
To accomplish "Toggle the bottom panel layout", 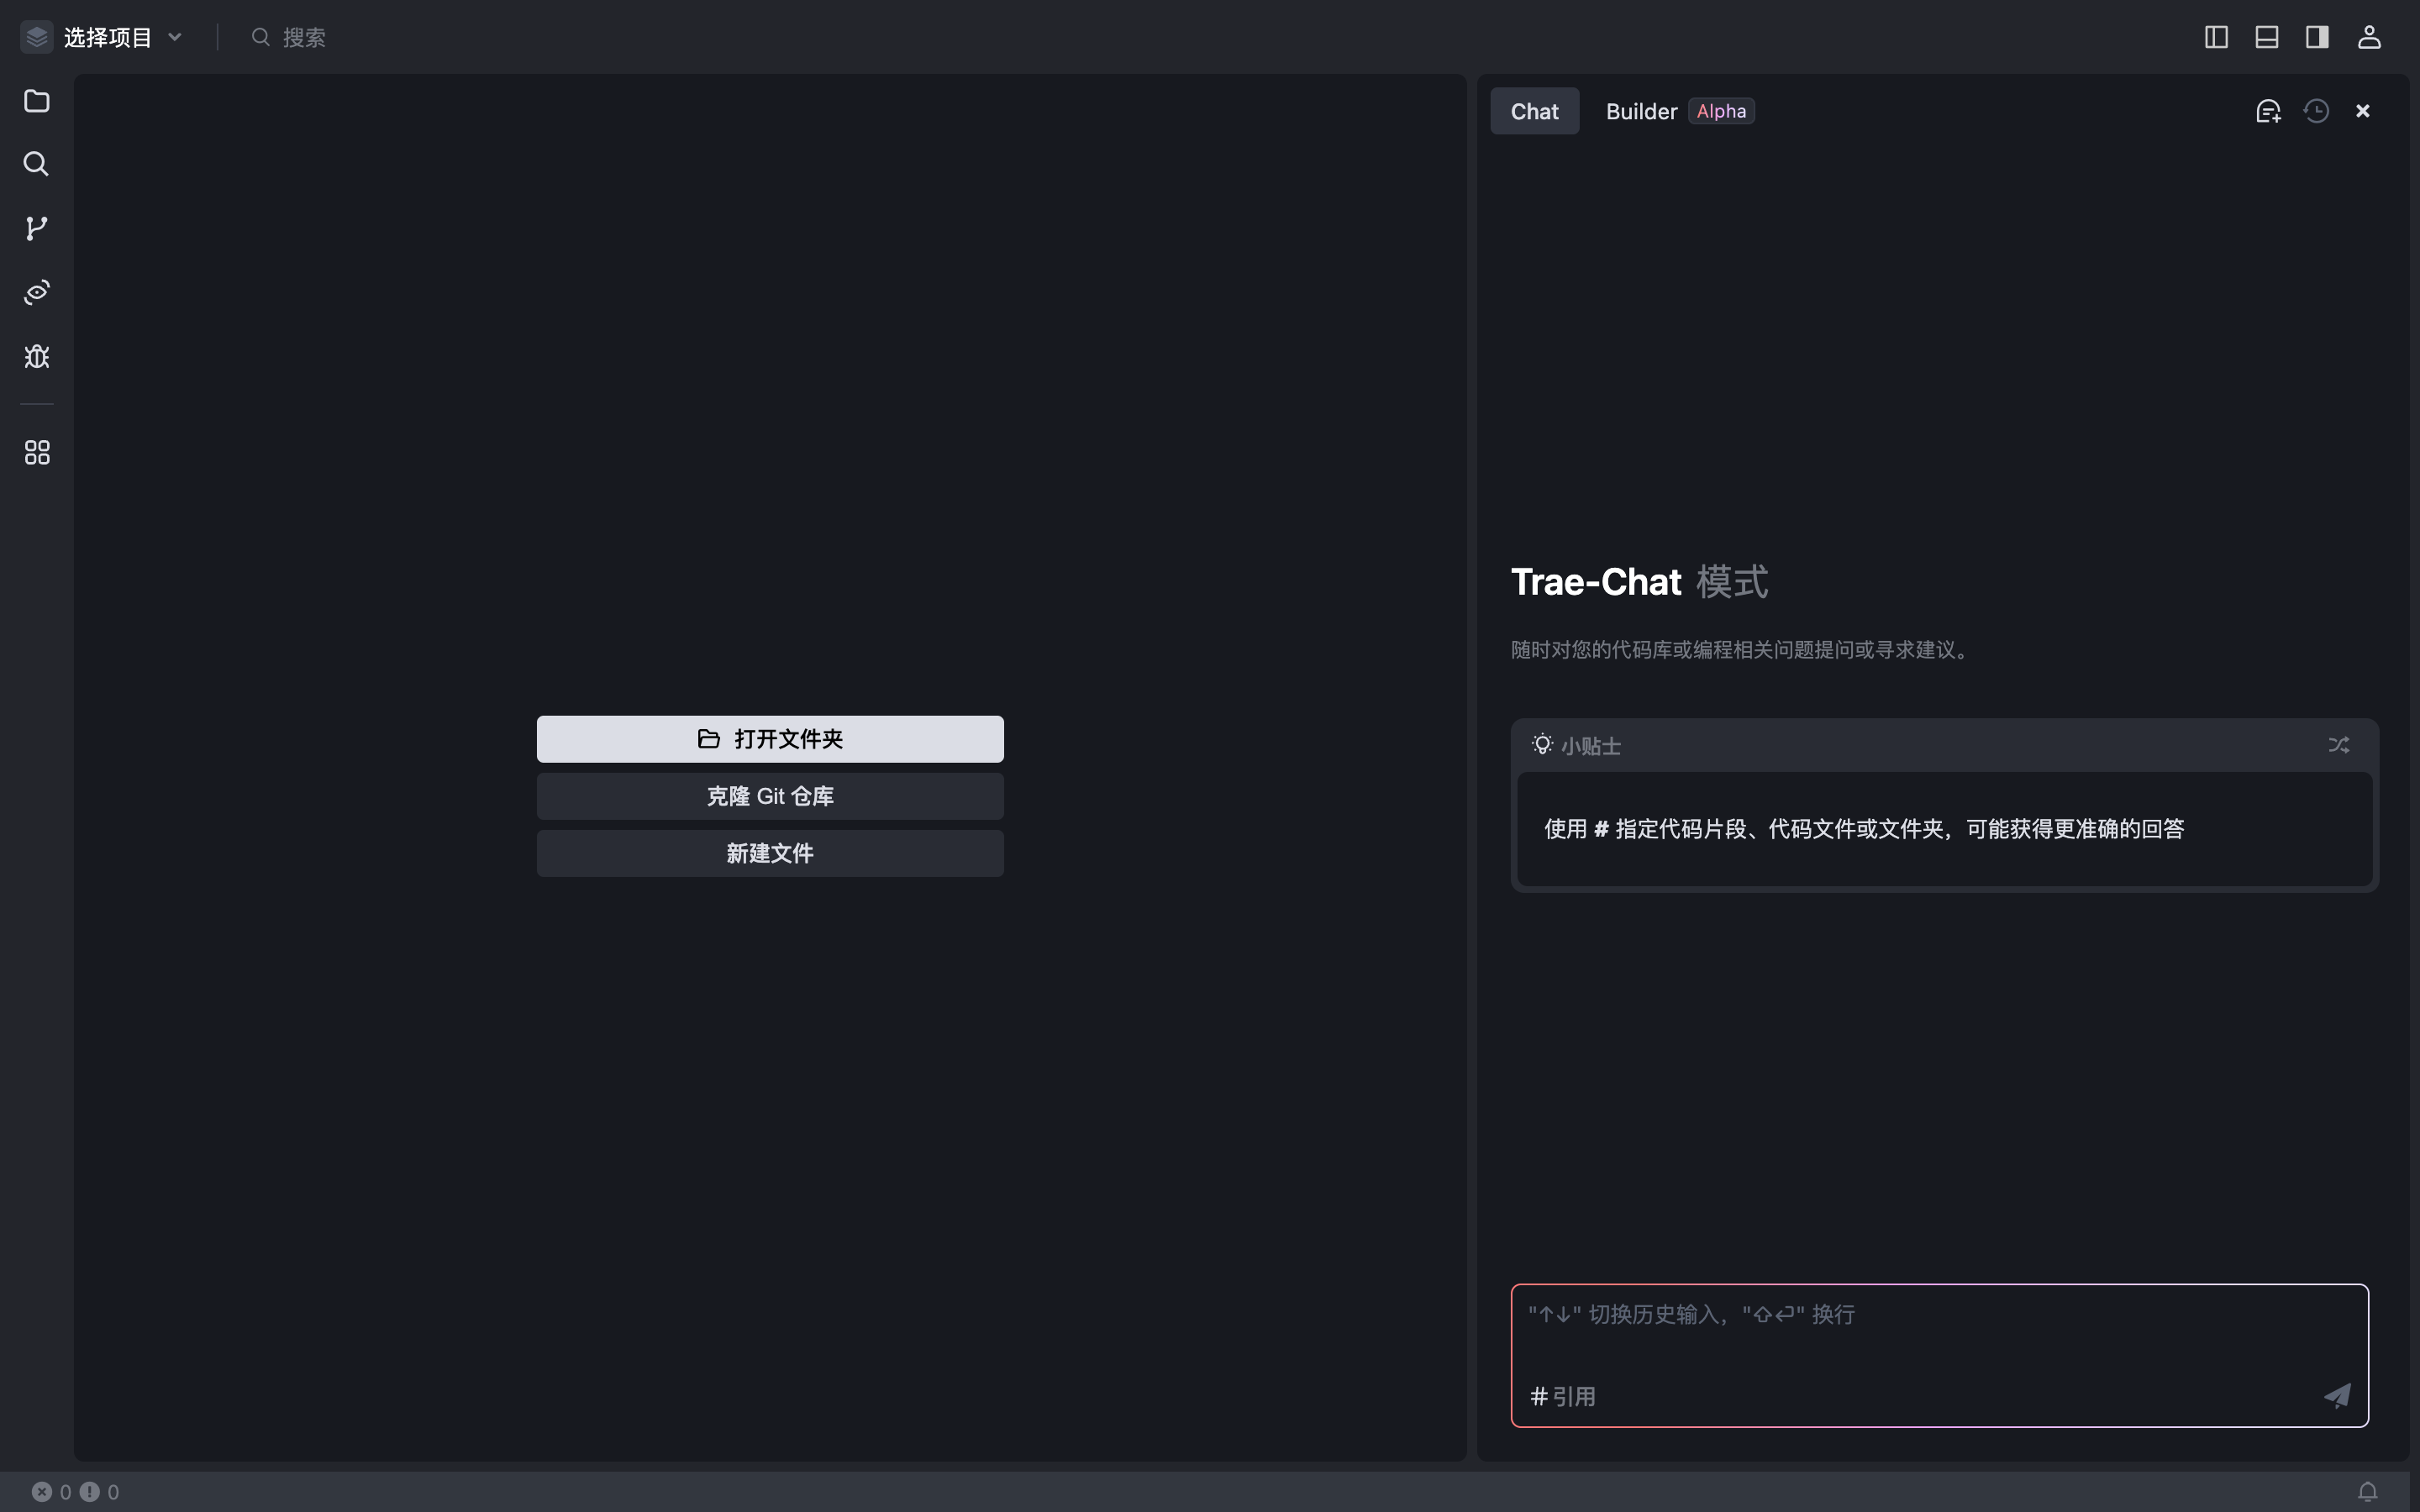I will [2267, 37].
